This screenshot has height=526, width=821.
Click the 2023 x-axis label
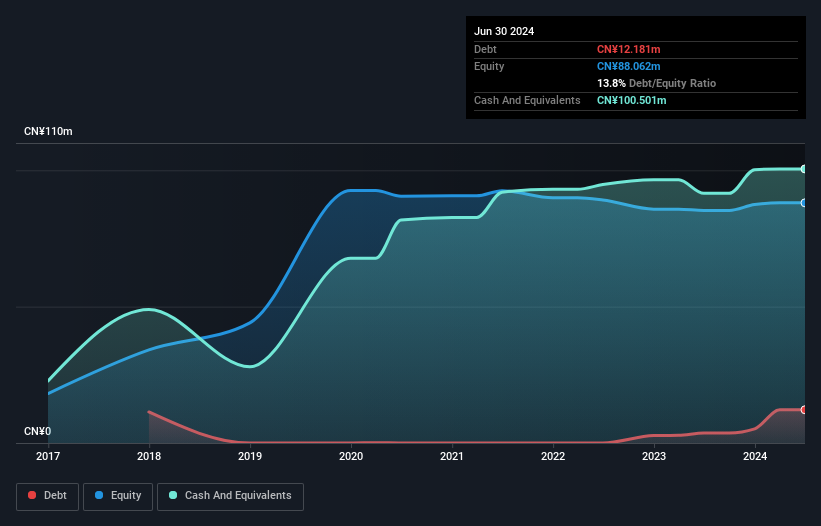[654, 456]
